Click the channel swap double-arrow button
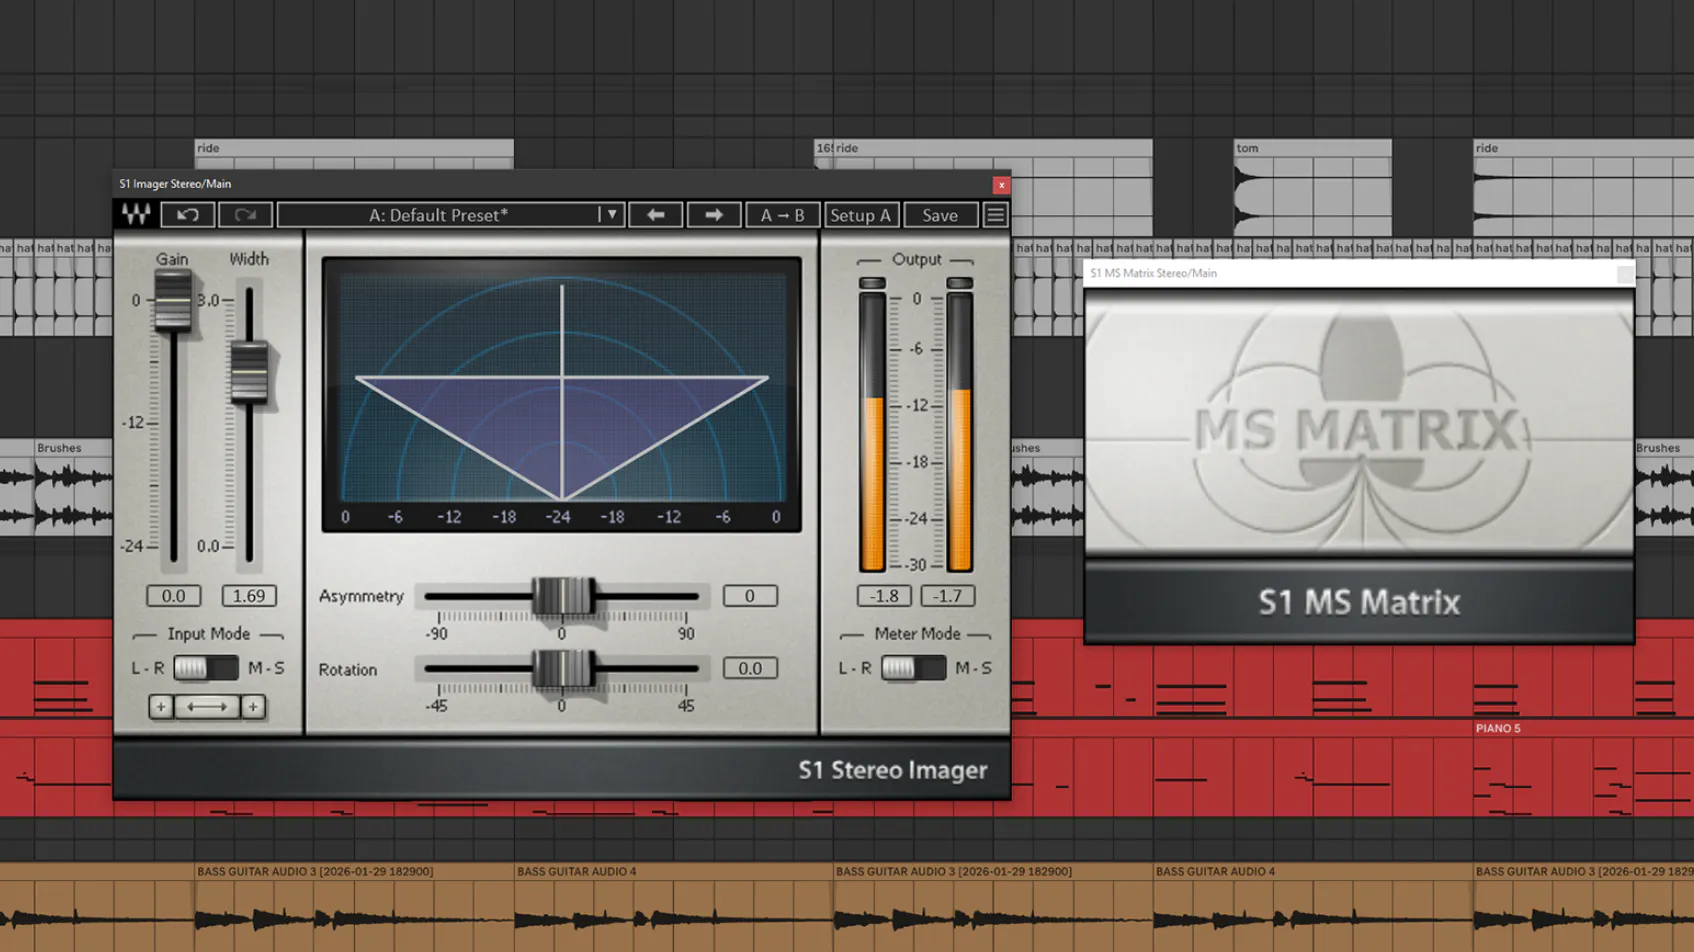 coord(207,707)
